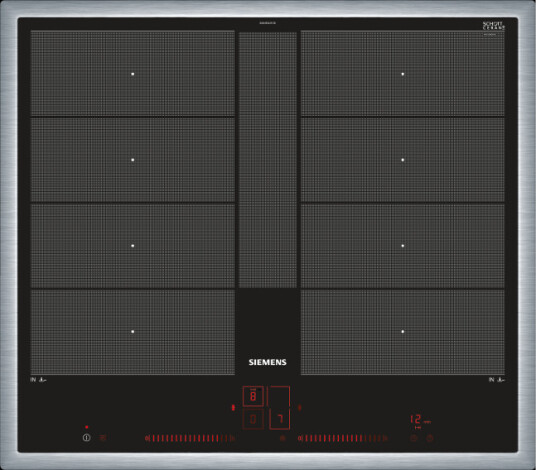Image resolution: width=536 pixels, height=470 pixels.
Task: Tap the first timer icon below the 12 display
Action: 414,438
